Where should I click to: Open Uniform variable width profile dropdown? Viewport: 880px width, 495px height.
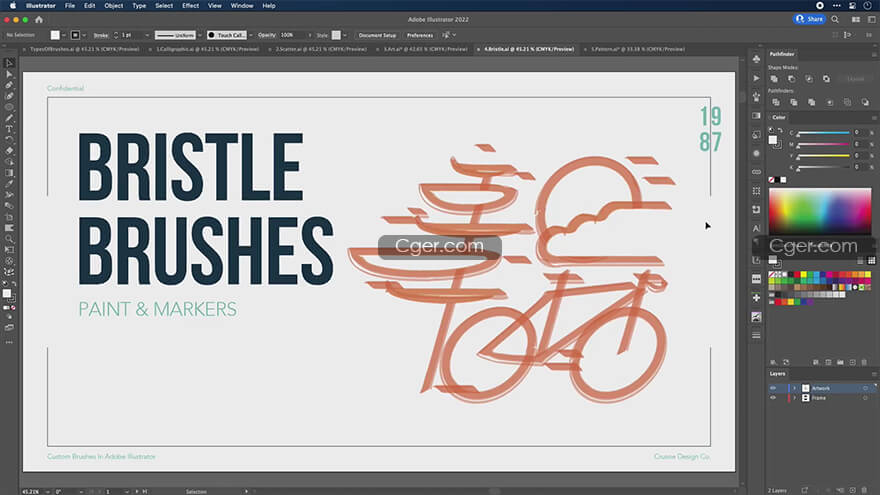(x=200, y=35)
